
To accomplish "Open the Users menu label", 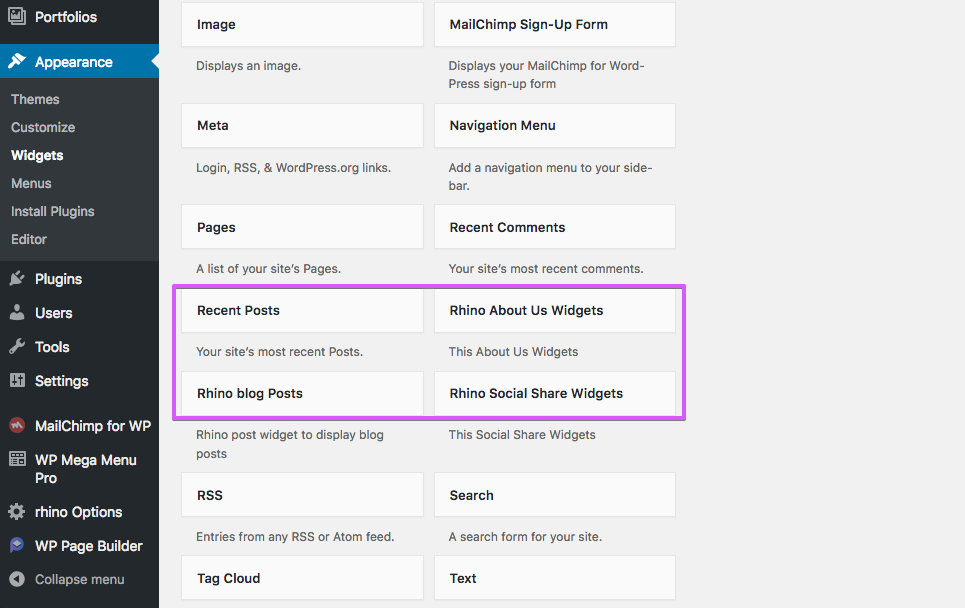I will [54, 313].
